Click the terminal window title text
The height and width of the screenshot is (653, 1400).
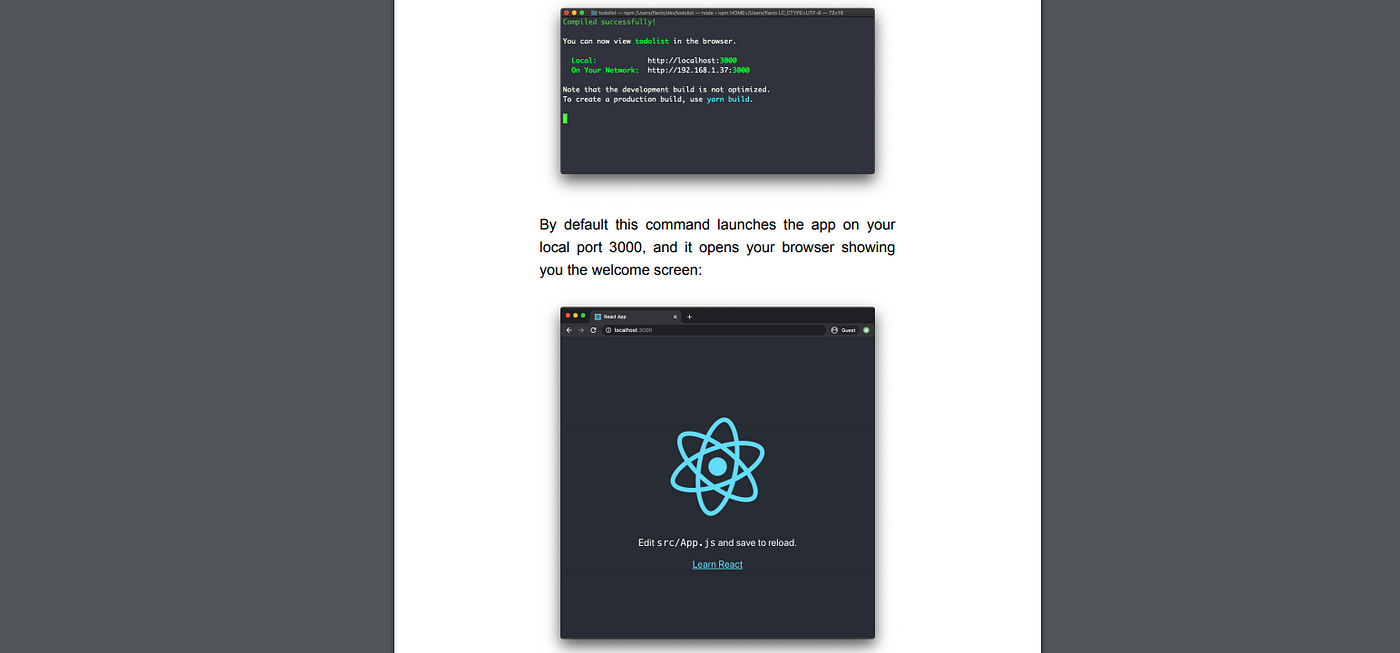[720, 12]
